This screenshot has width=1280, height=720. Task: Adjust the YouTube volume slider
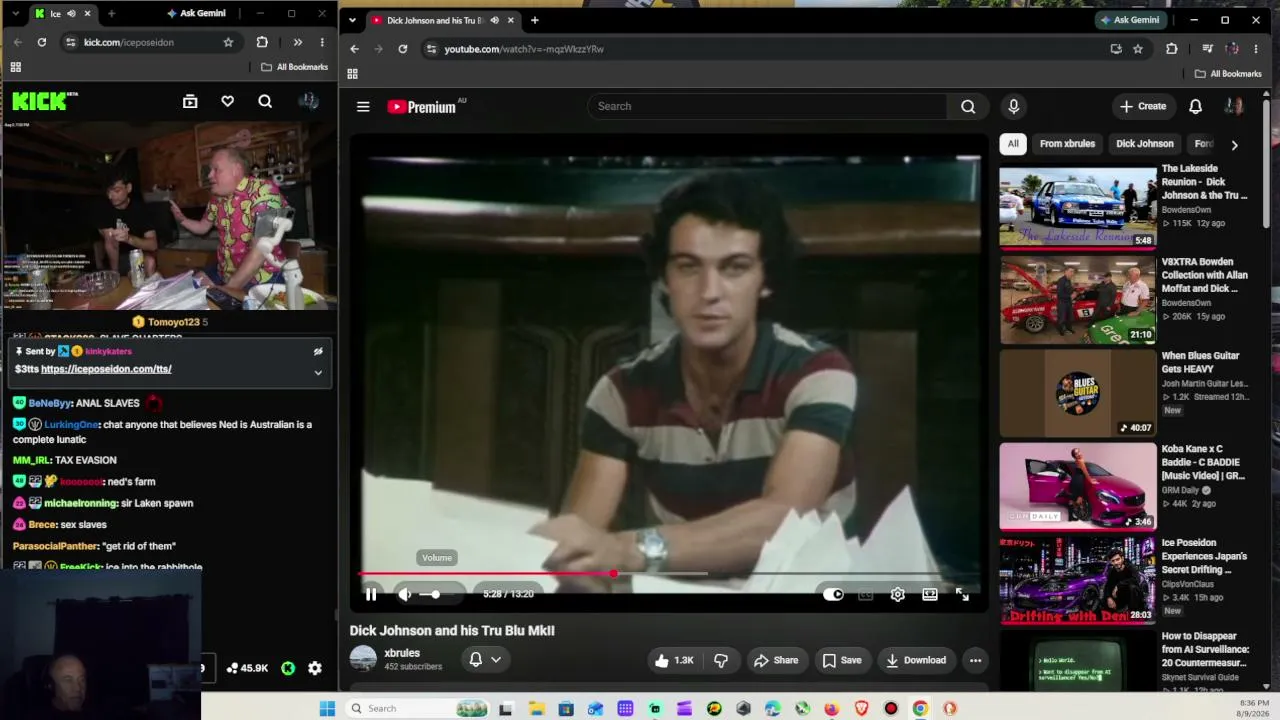(x=435, y=594)
